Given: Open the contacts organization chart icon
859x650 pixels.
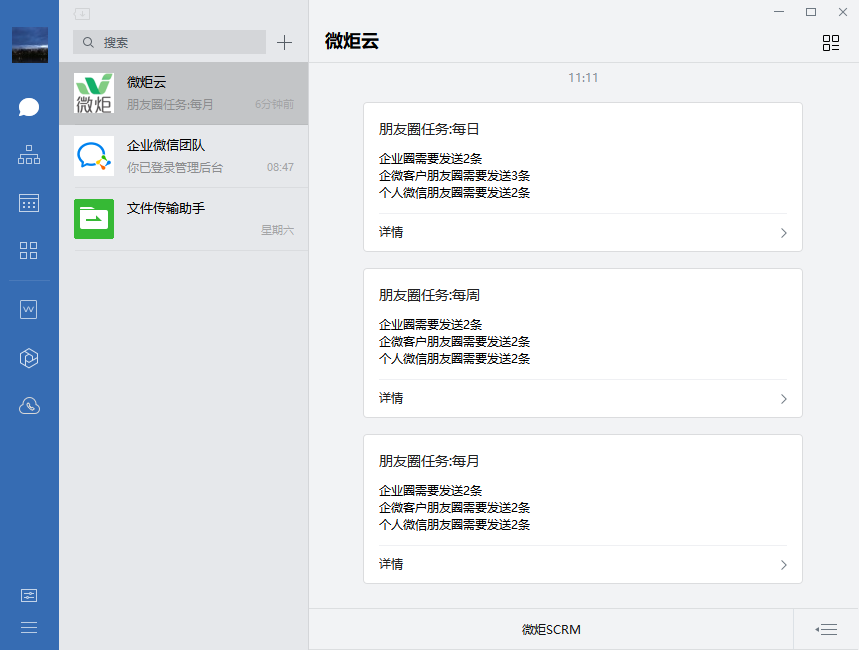Looking at the screenshot, I should coord(29,155).
